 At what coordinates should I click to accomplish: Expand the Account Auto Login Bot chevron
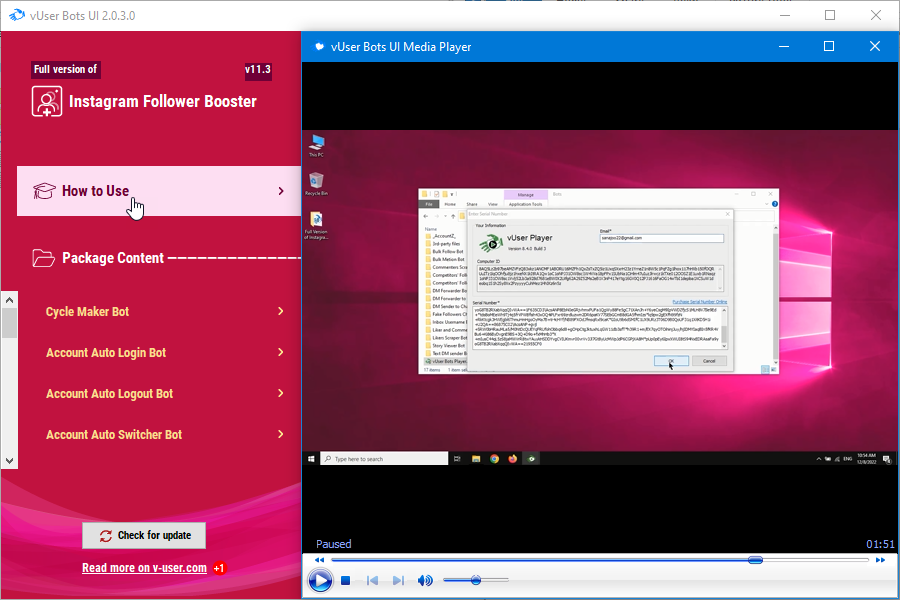281,352
